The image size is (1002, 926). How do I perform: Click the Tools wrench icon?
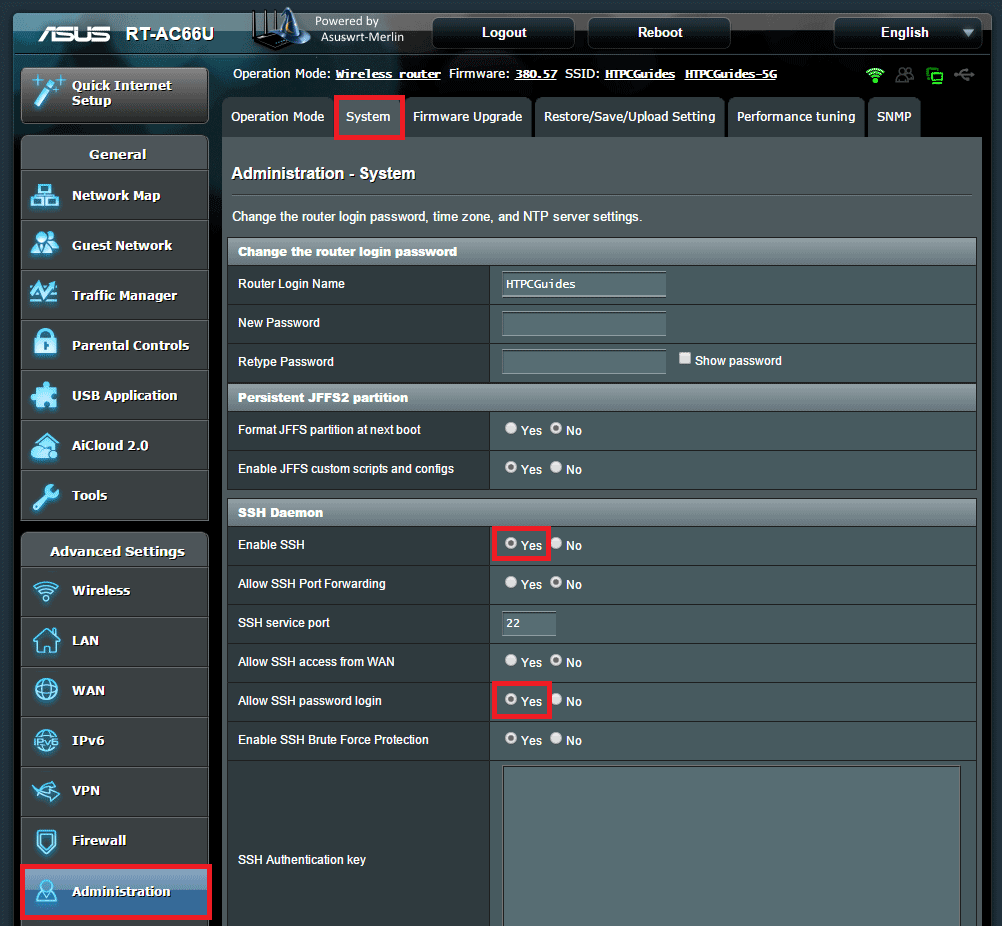click(45, 495)
